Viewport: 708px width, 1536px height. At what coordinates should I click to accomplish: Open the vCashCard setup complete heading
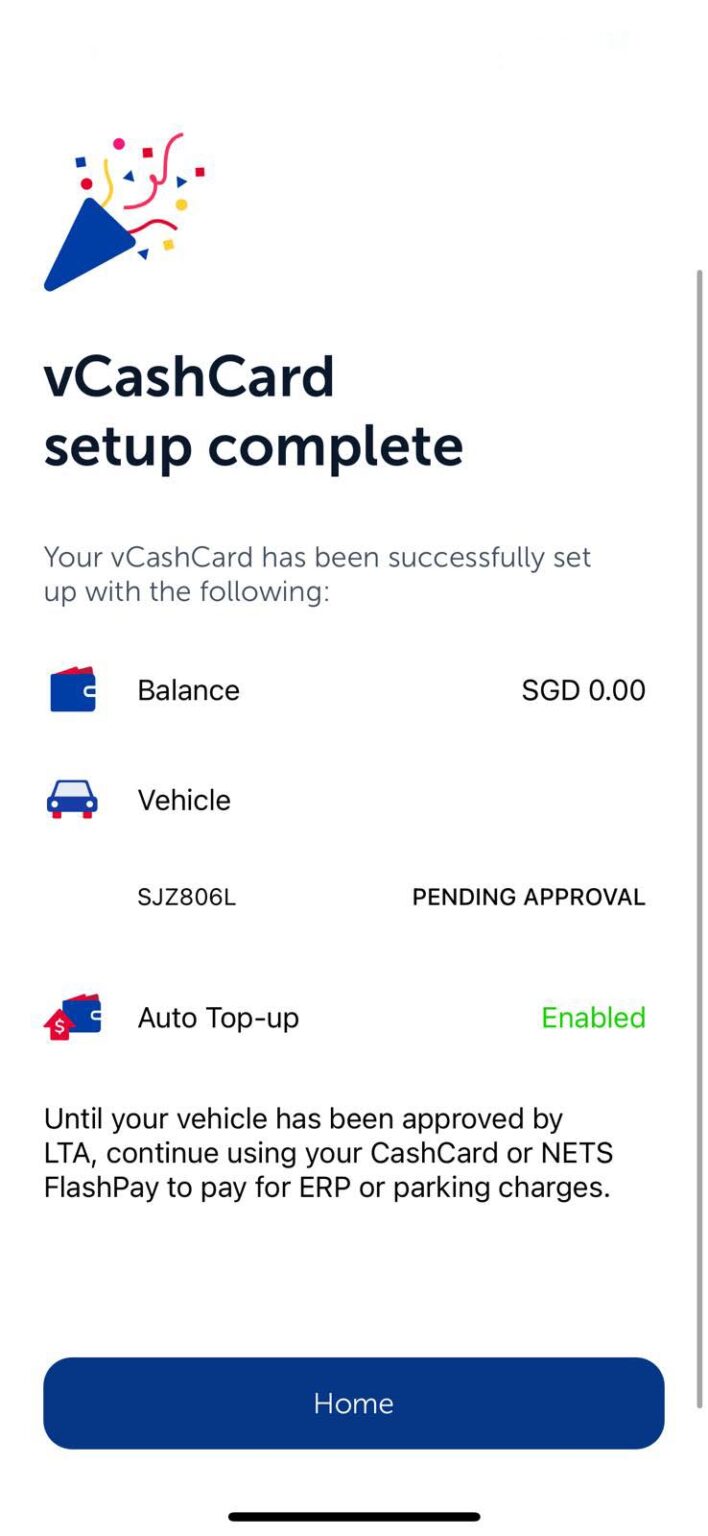click(x=252, y=410)
